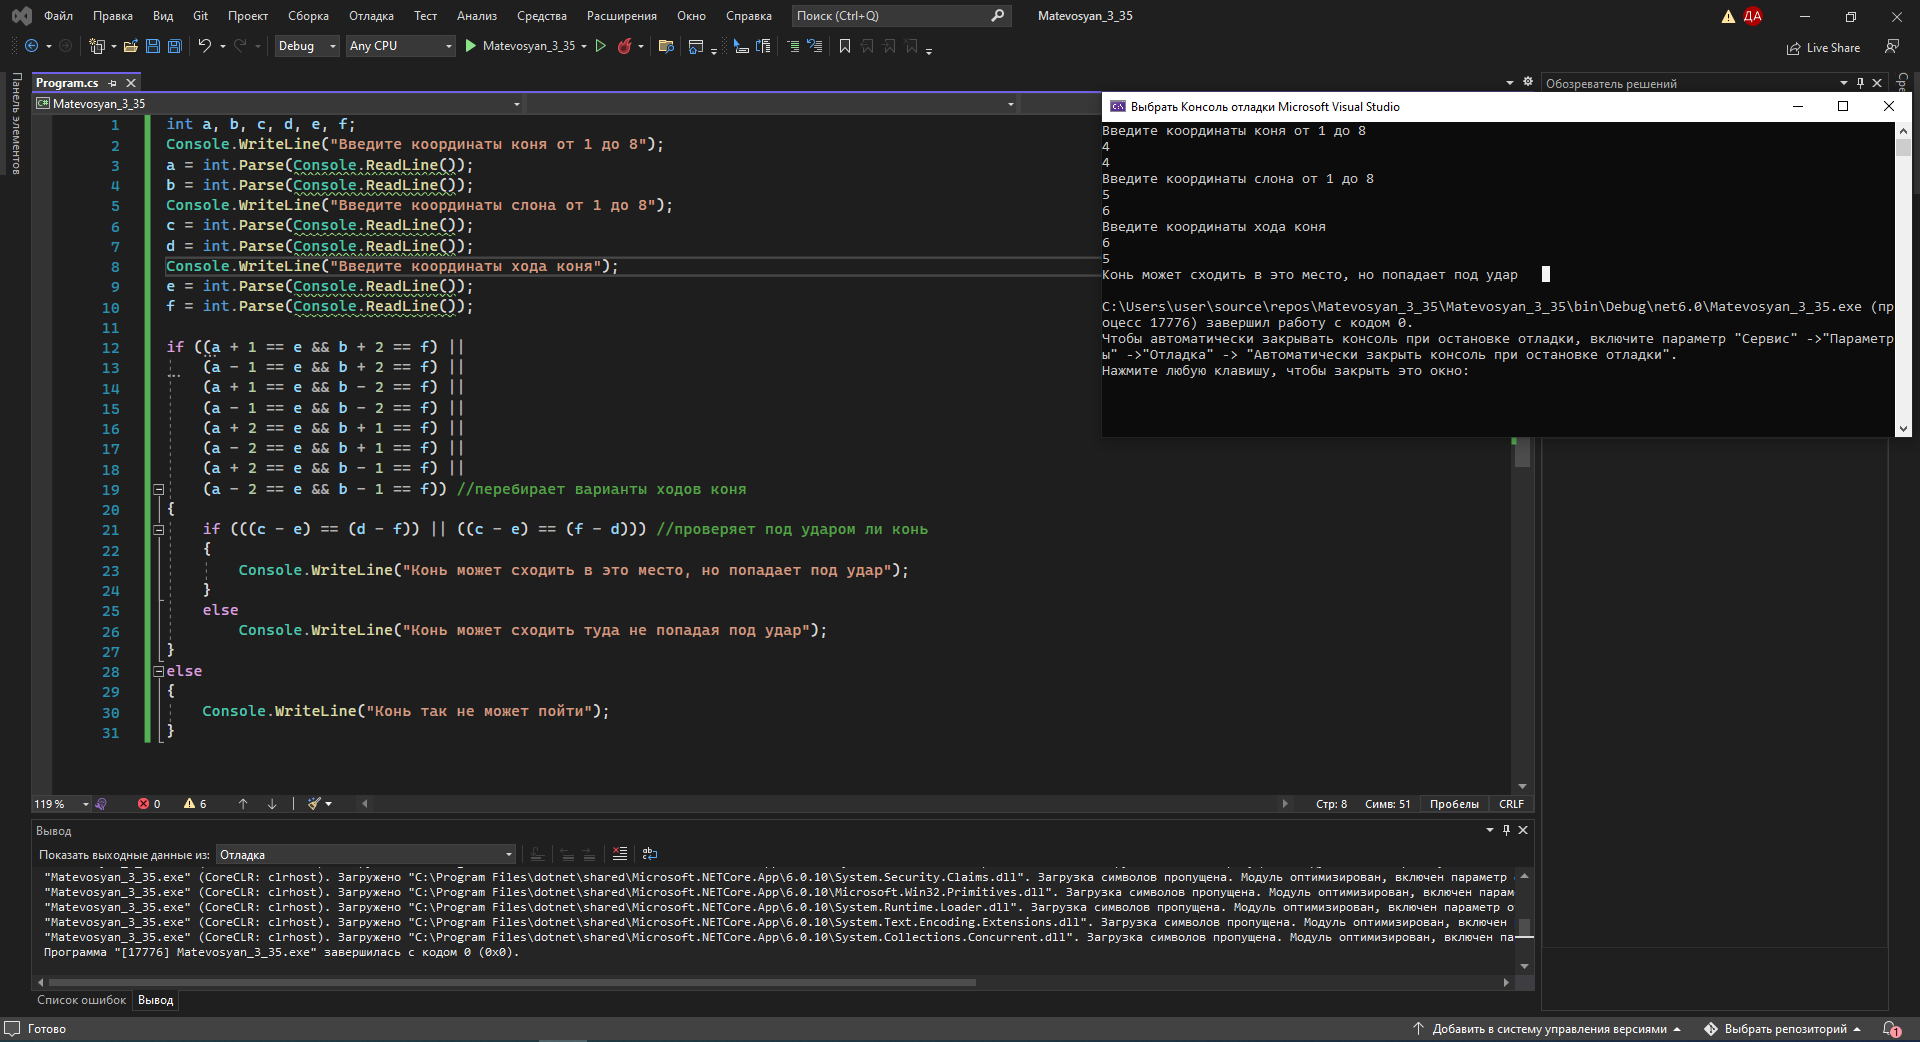
Task: Click the Save All icon
Action: coord(174,46)
